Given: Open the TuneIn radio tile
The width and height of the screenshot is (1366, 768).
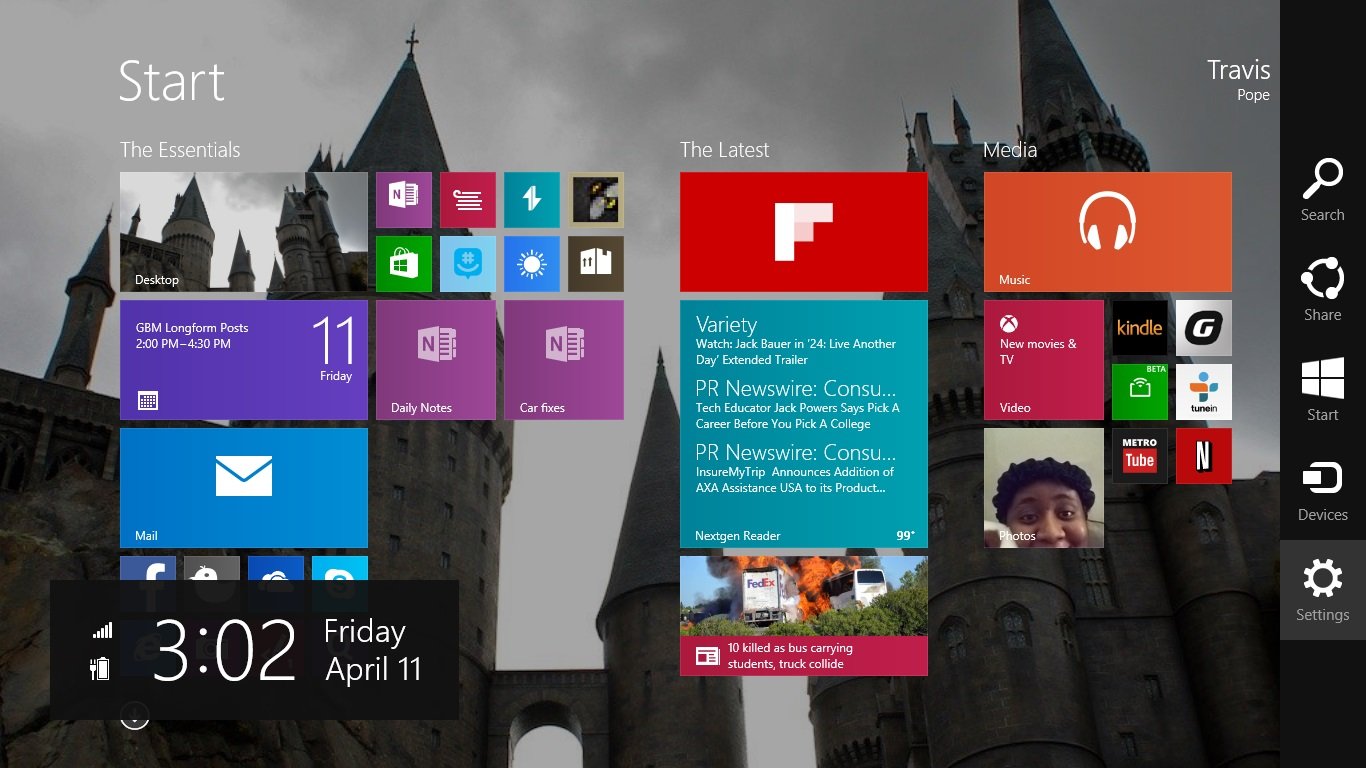Looking at the screenshot, I should (x=1204, y=392).
